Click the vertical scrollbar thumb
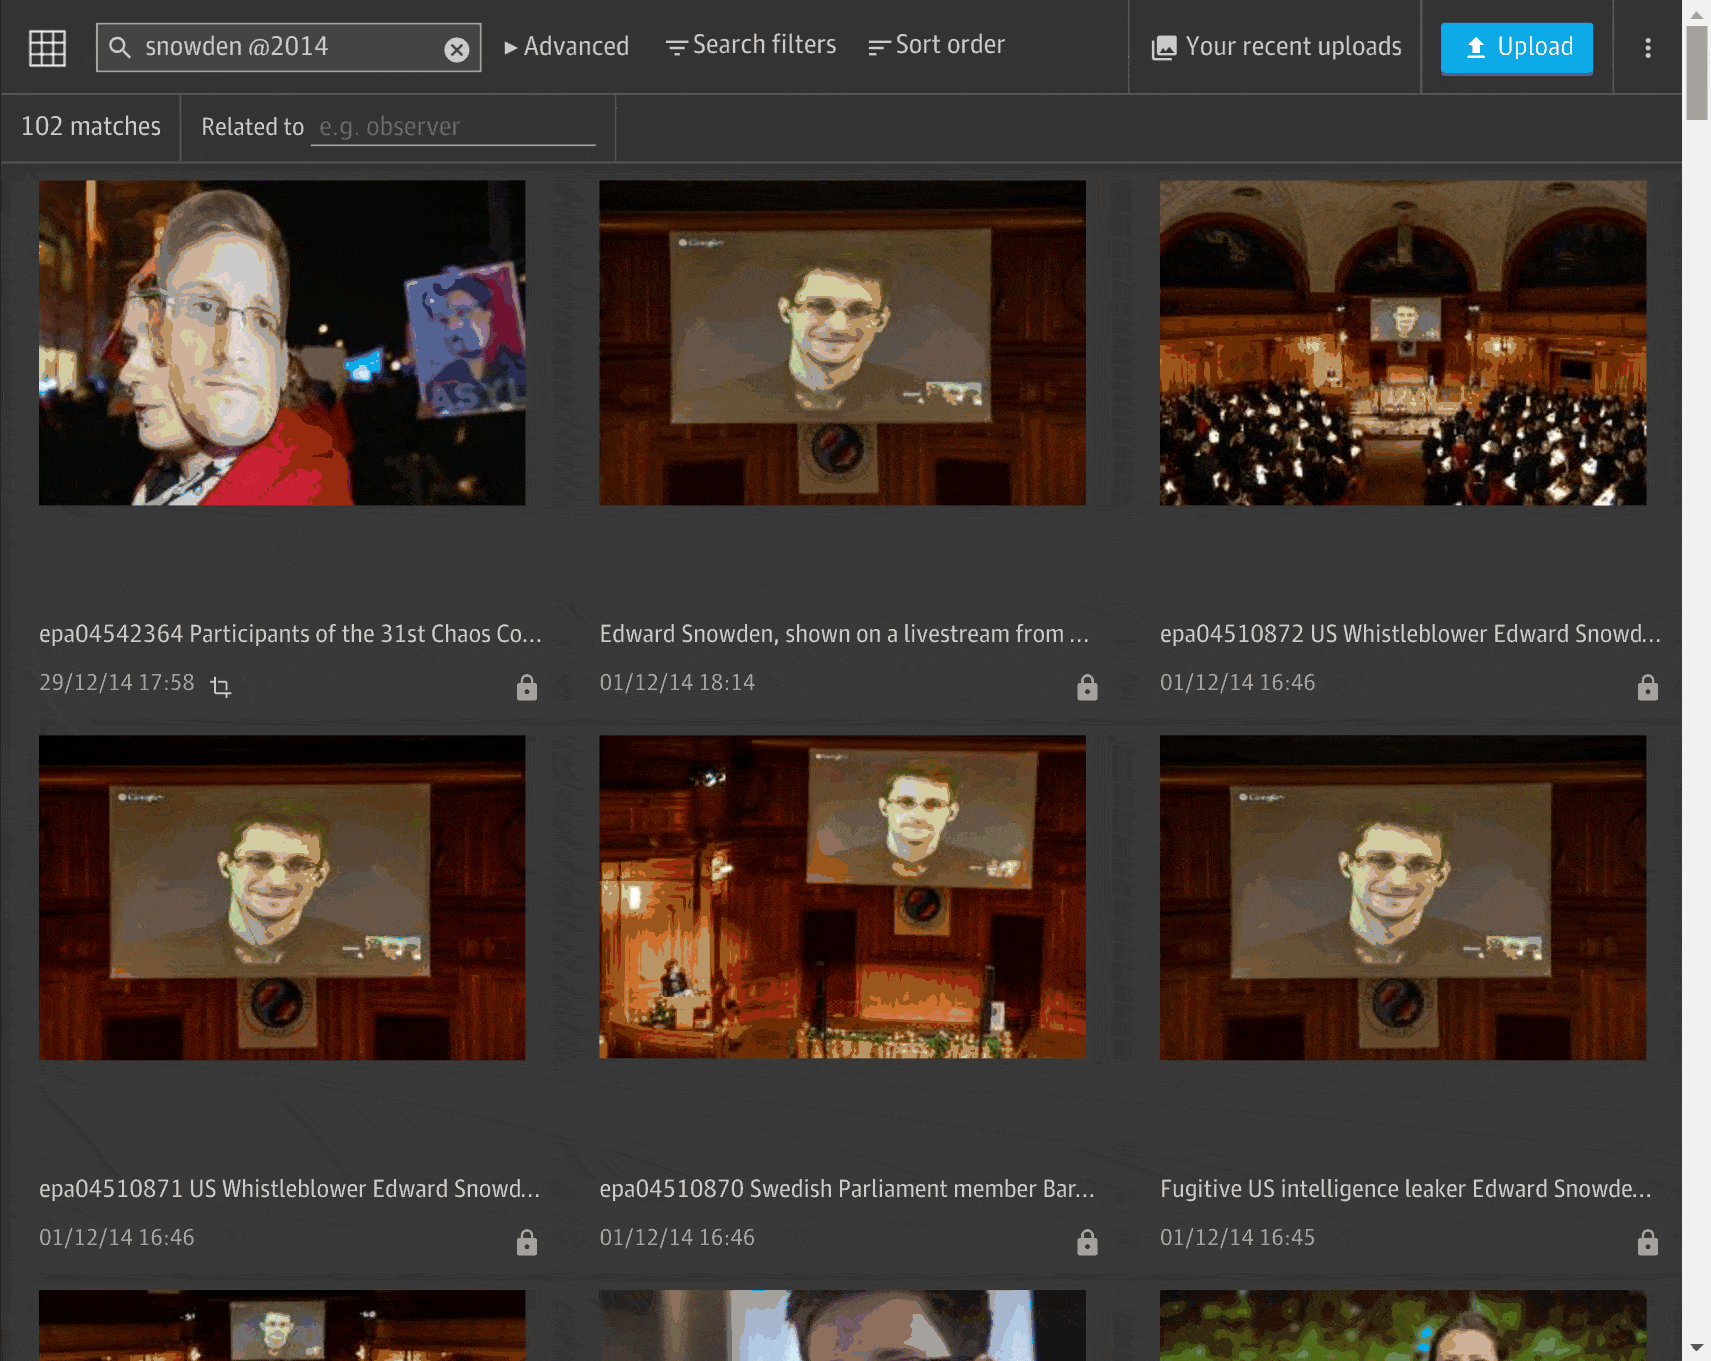 [x=1696, y=72]
